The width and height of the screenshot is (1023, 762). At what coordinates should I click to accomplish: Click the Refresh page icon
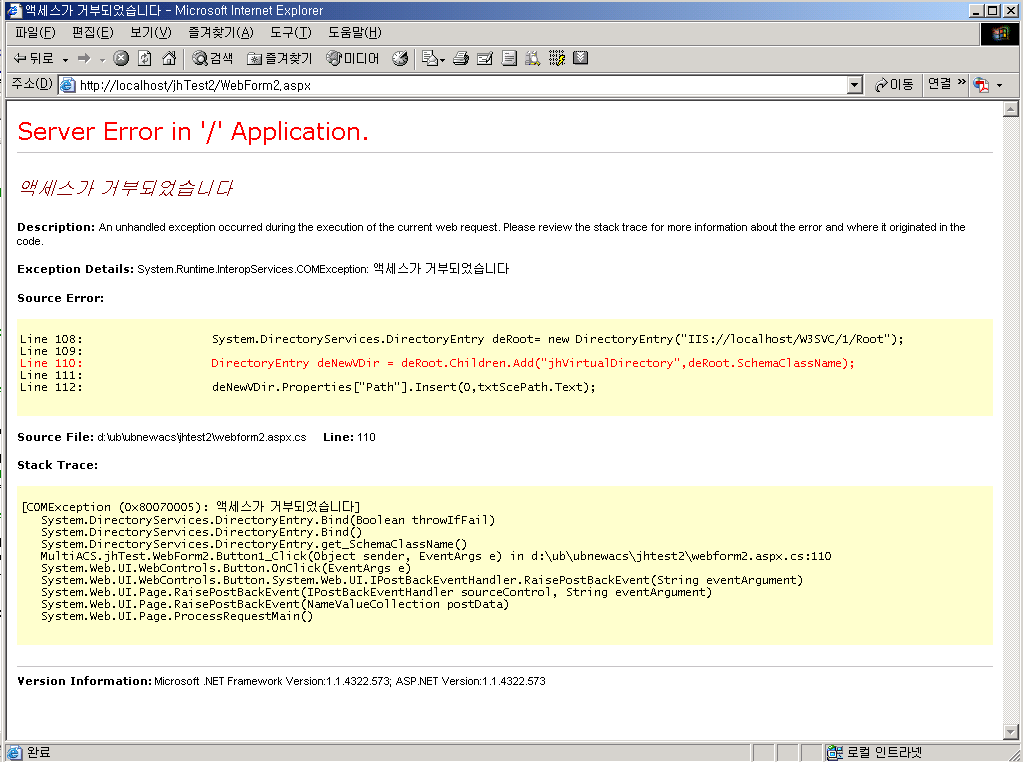point(145,59)
